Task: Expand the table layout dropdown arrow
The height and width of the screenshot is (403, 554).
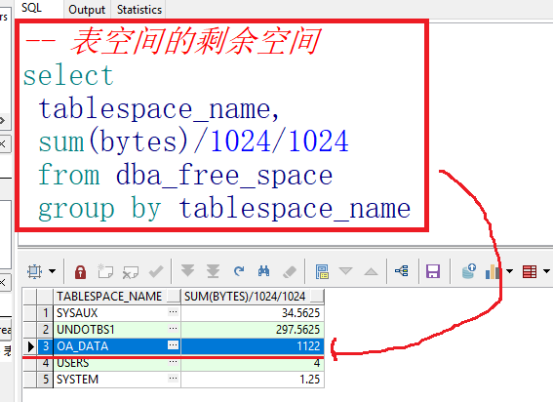Action: 546,271
